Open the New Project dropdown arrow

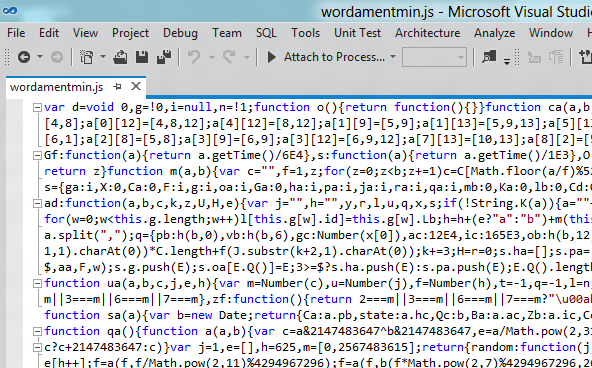pyautogui.click(x=103, y=57)
